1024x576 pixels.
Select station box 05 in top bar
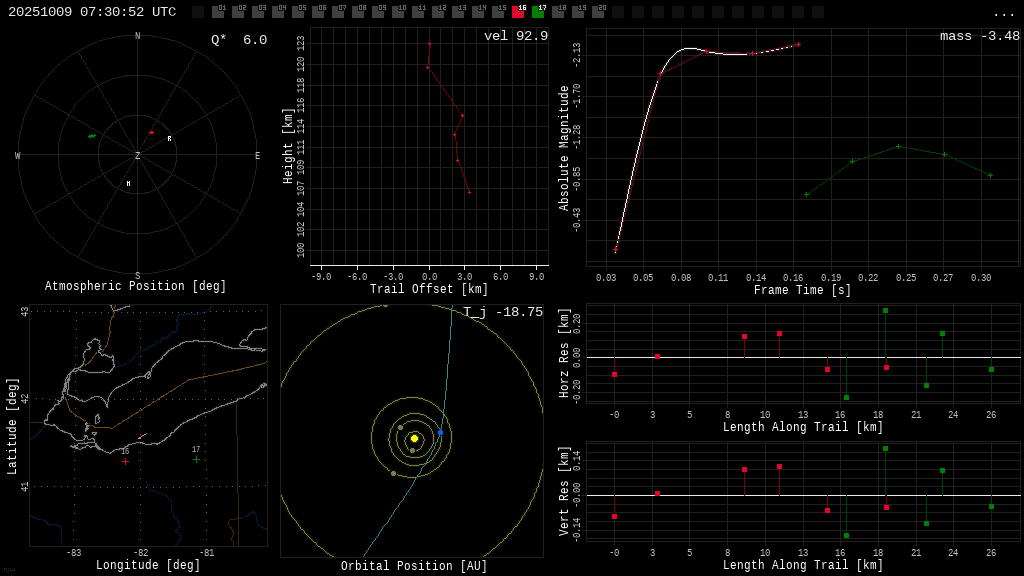298,12
